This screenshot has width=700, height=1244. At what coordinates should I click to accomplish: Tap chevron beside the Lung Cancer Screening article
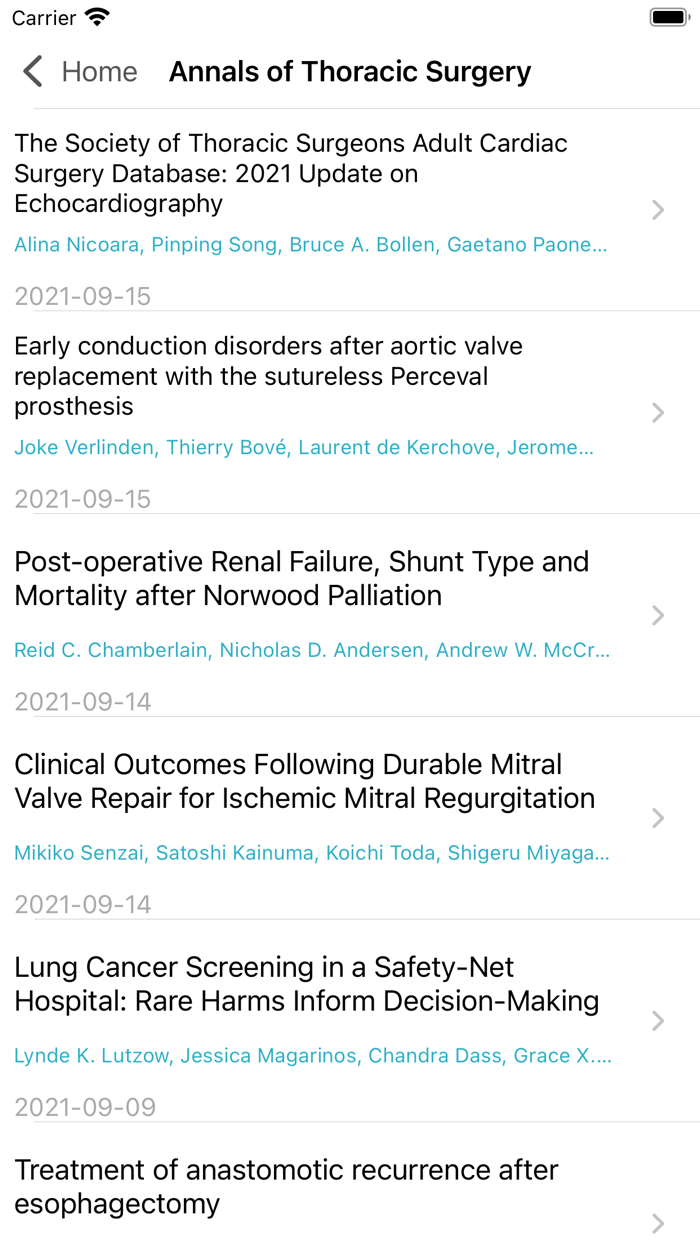pos(658,1021)
